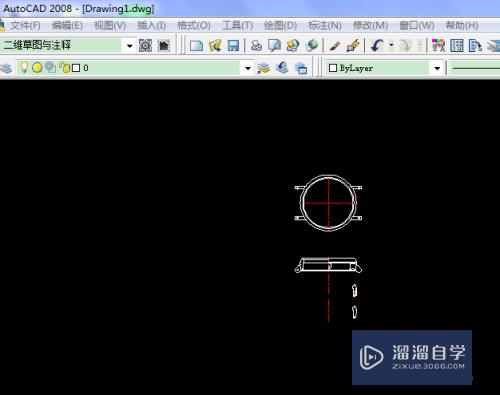The width and height of the screenshot is (500, 395).
Task: Click the Undo arrow icon
Action: 377,46
